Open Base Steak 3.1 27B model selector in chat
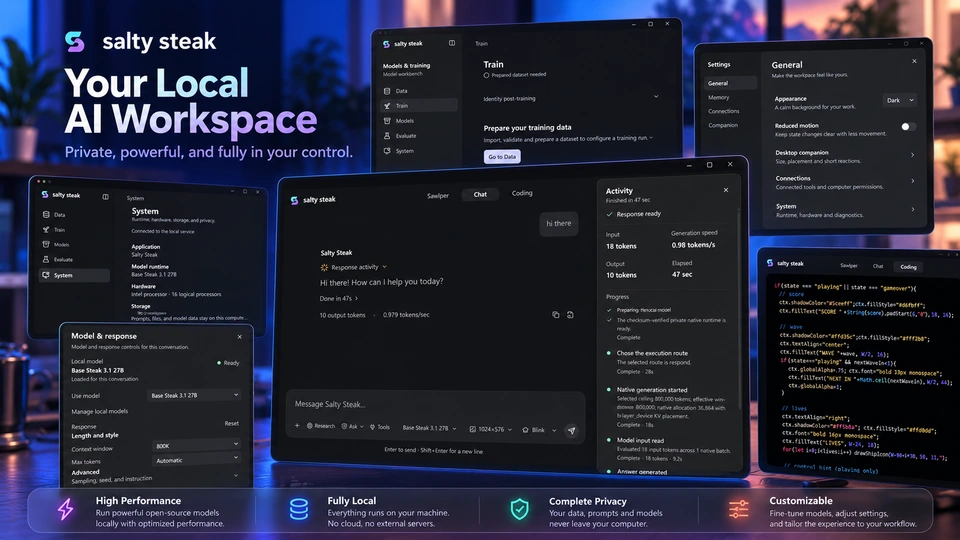Viewport: 960px width, 540px height. 429,428
